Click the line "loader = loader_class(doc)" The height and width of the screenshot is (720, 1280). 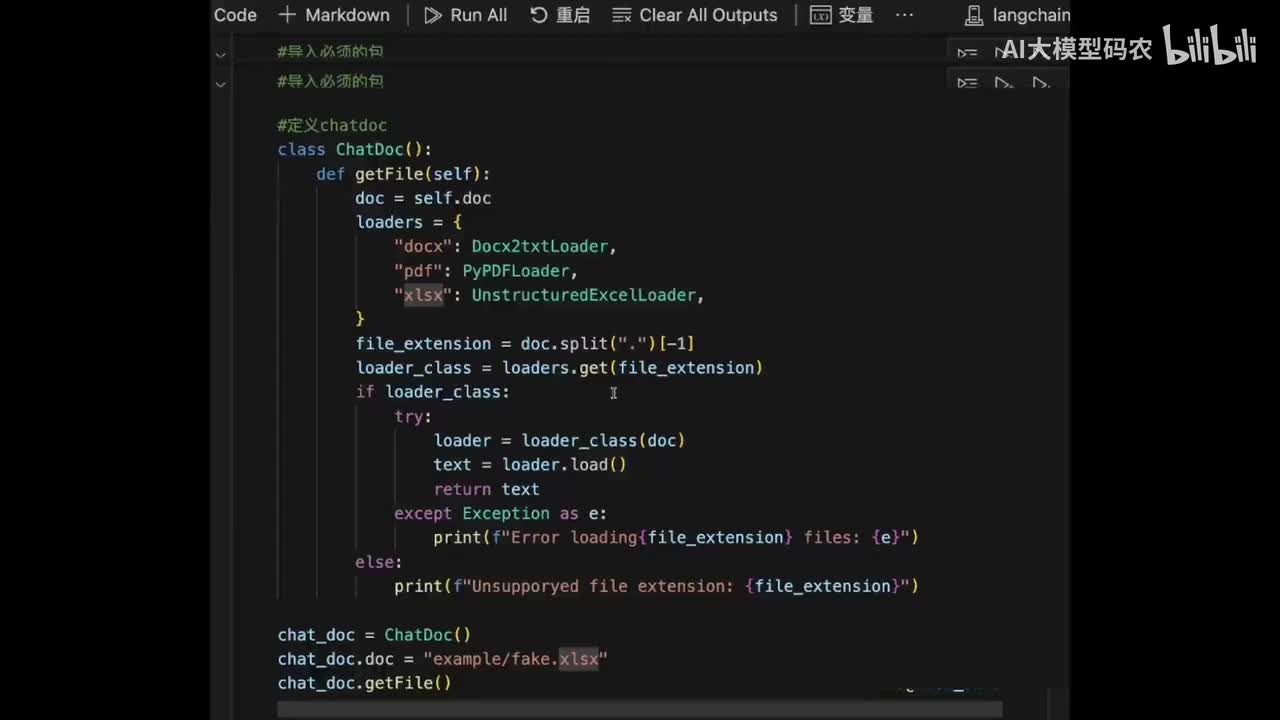click(x=559, y=440)
